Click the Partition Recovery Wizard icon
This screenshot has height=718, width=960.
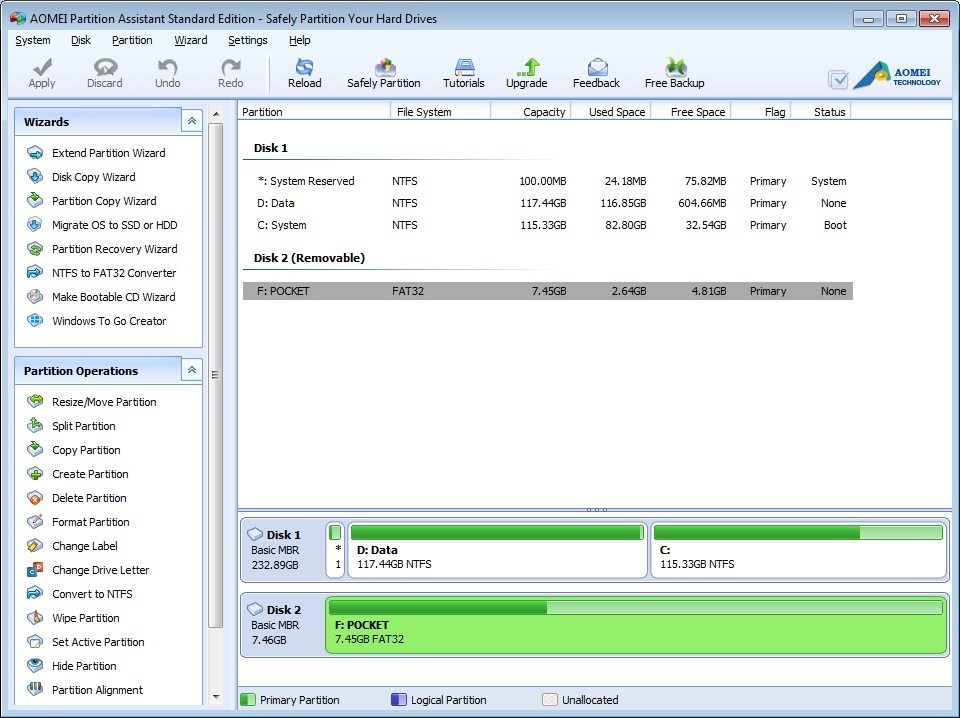coord(35,249)
